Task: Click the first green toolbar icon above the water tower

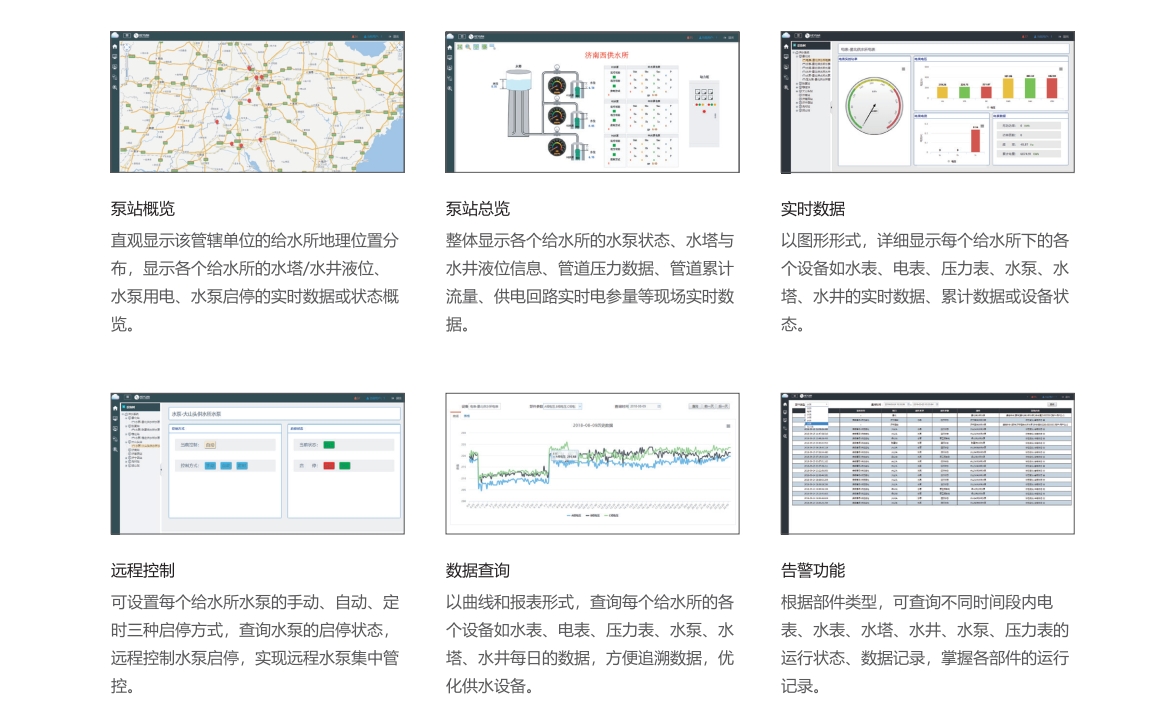Action: pos(460,47)
